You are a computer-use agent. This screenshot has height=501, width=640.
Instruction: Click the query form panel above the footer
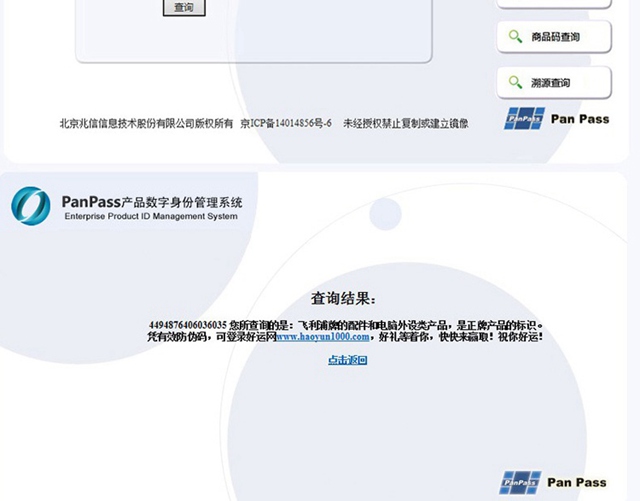[254, 35]
